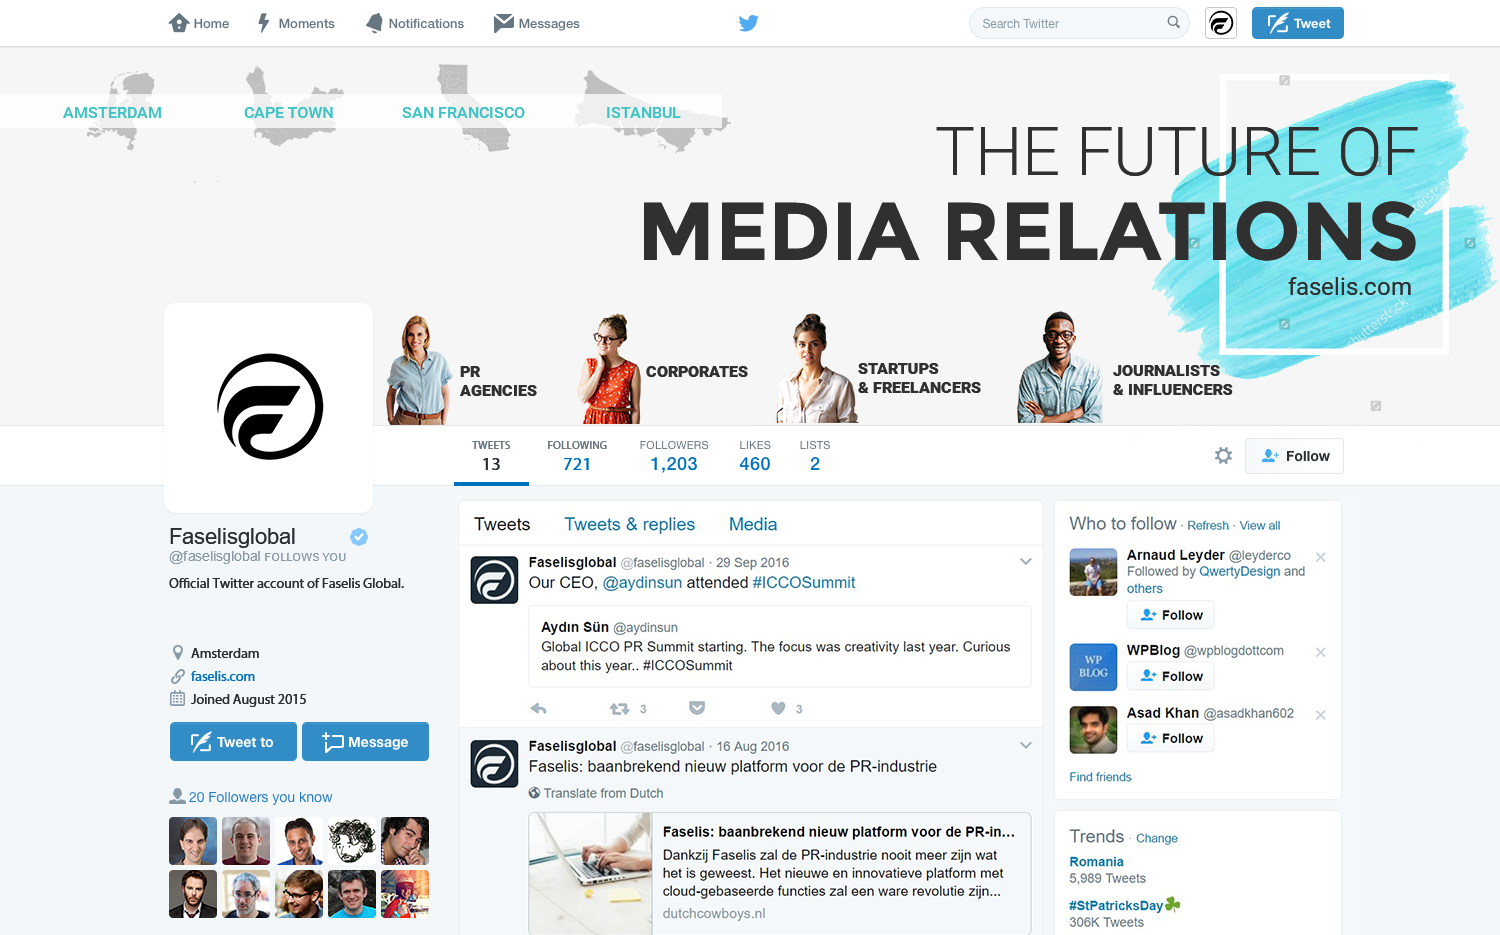Open the Romania trend

pos(1096,862)
